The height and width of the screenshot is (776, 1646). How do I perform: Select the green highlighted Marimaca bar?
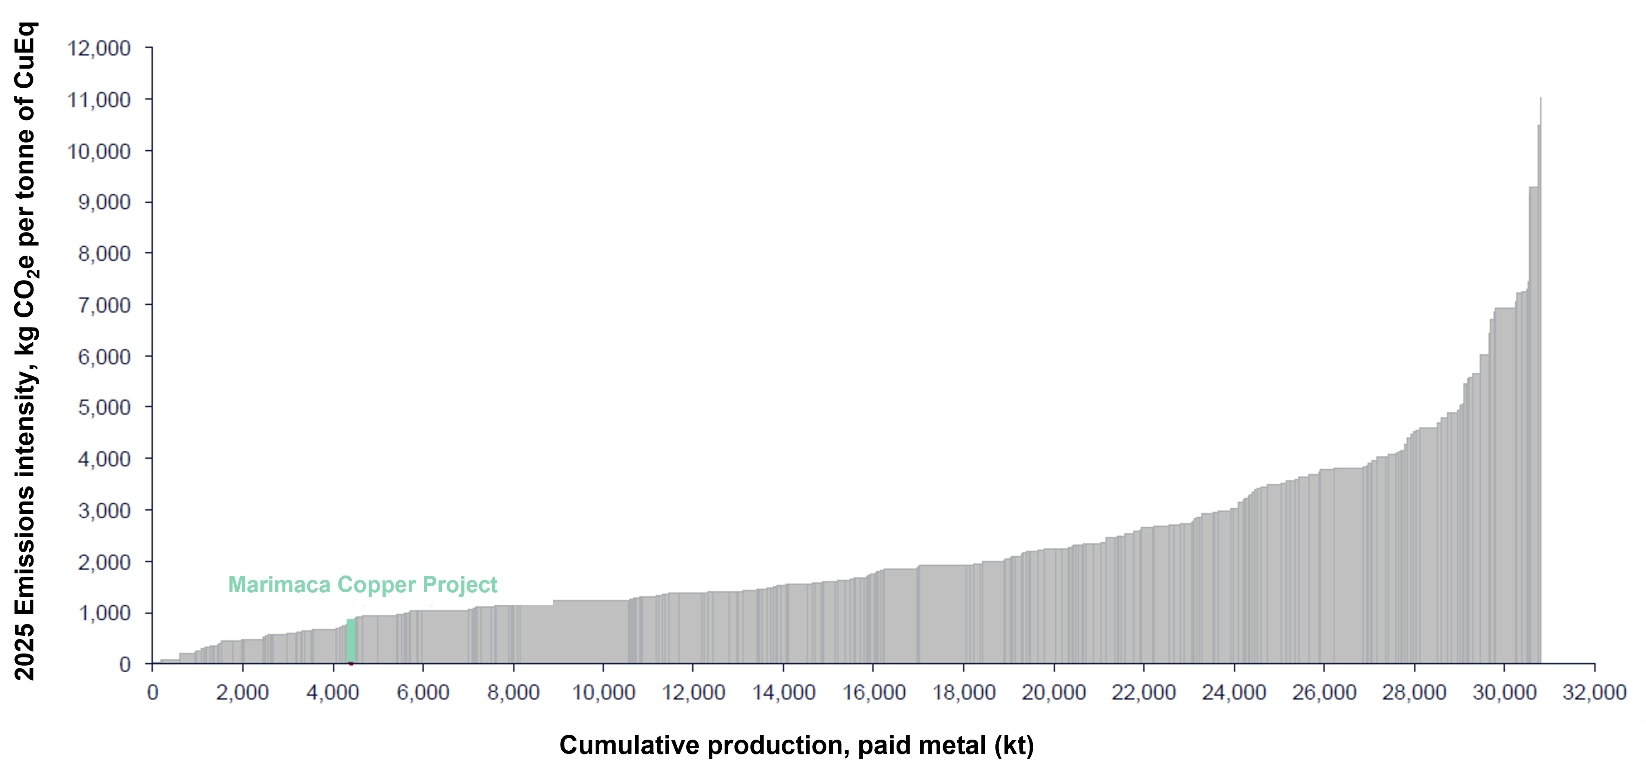click(351, 640)
